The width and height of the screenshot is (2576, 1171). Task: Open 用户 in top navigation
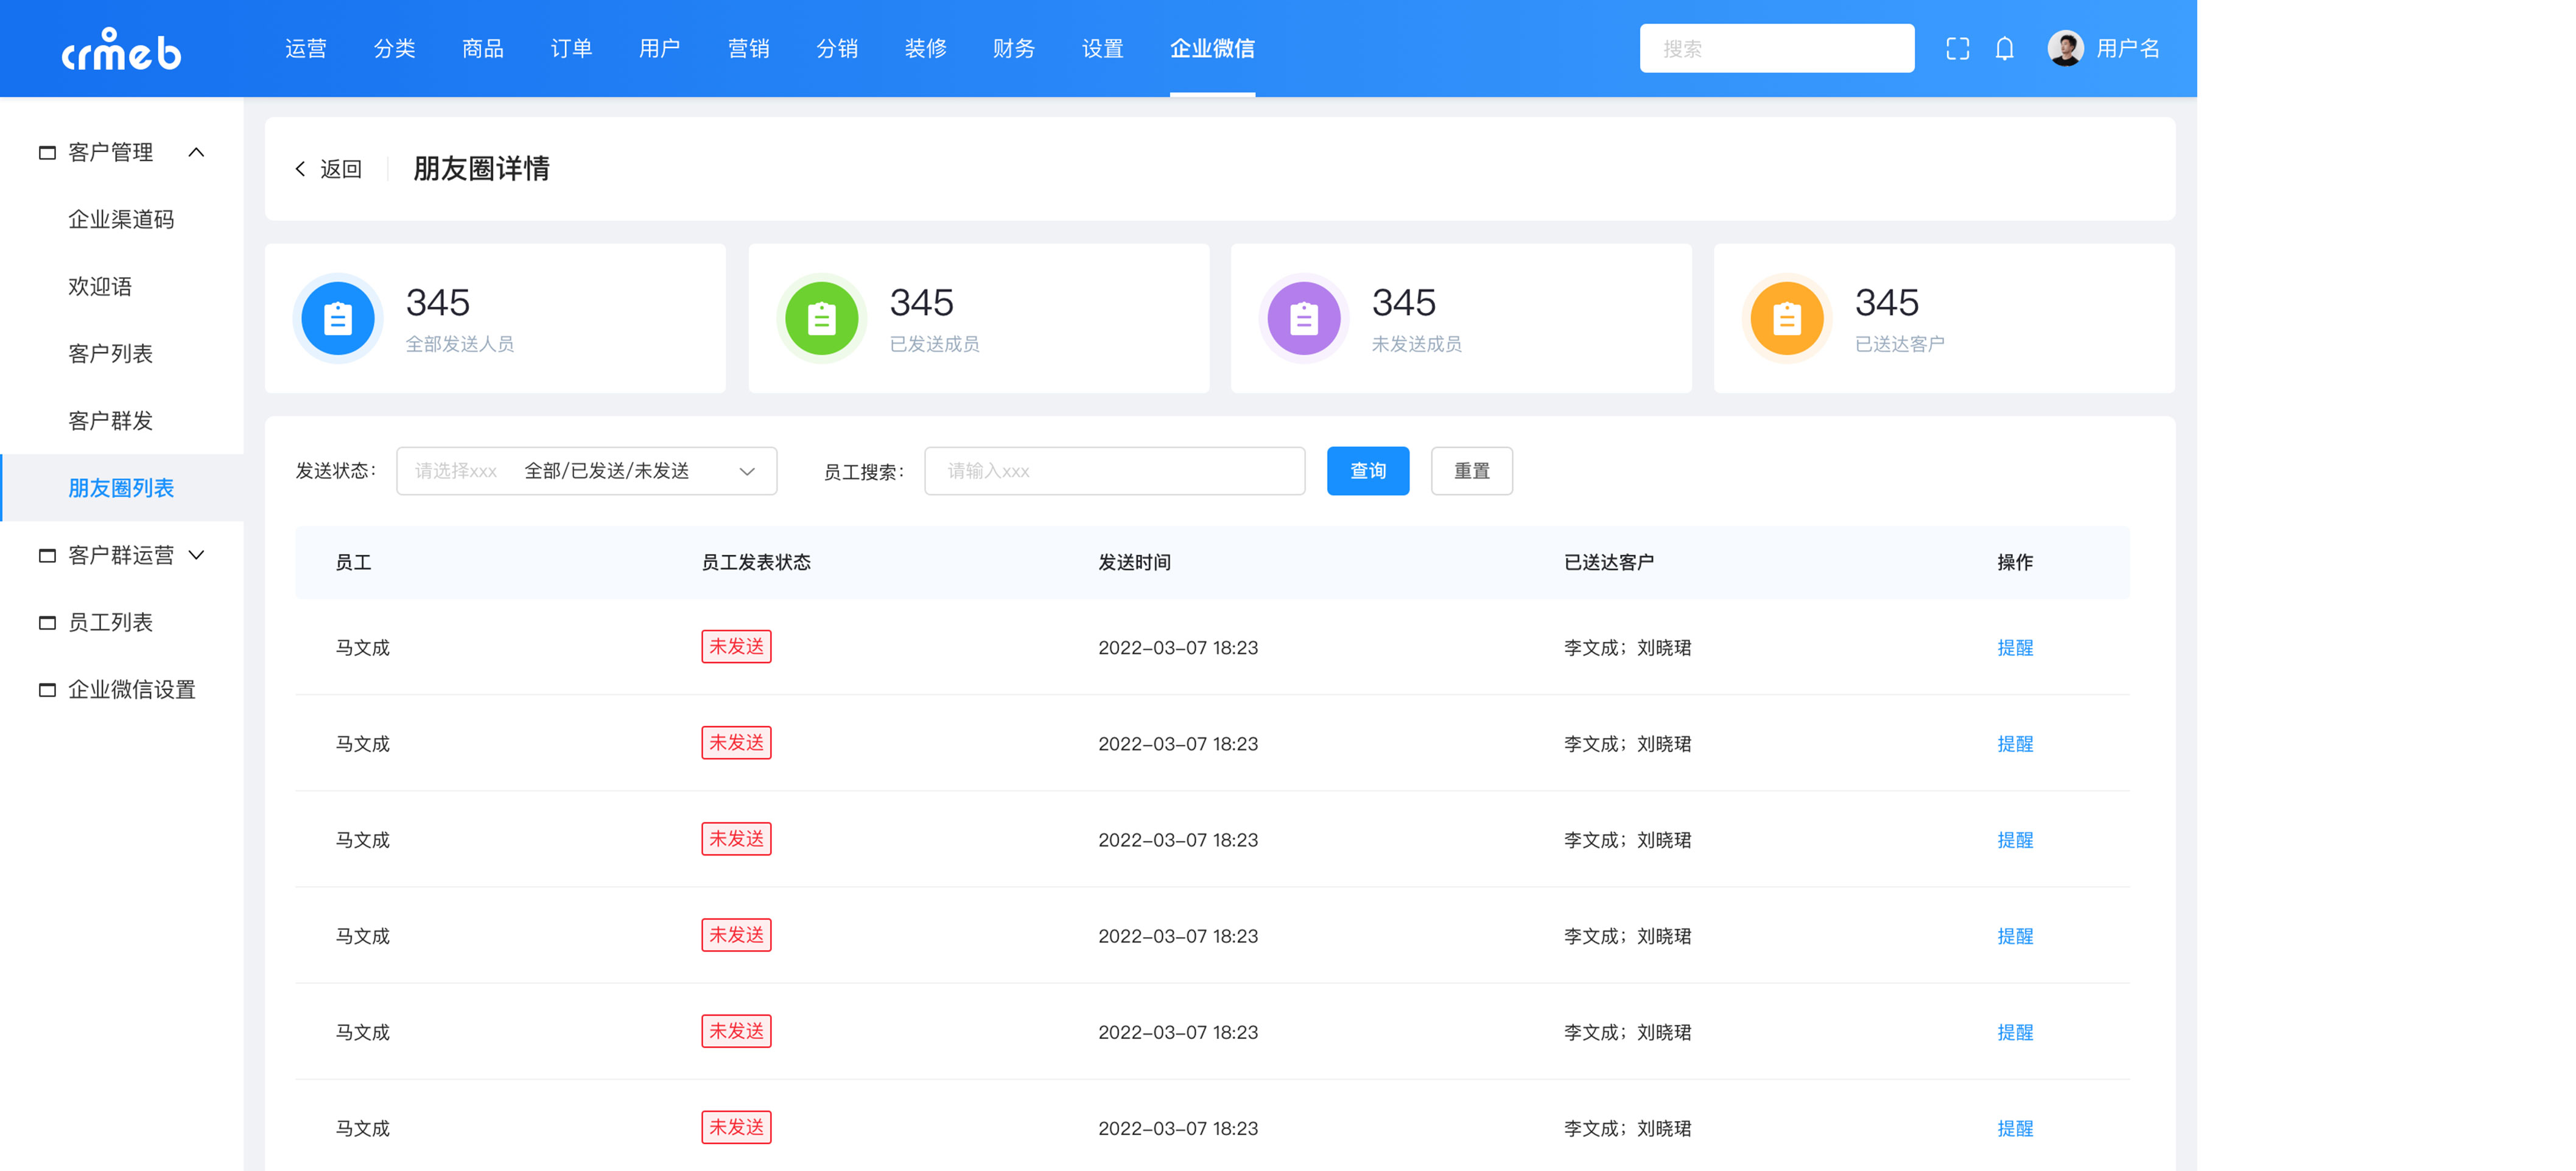(660, 48)
